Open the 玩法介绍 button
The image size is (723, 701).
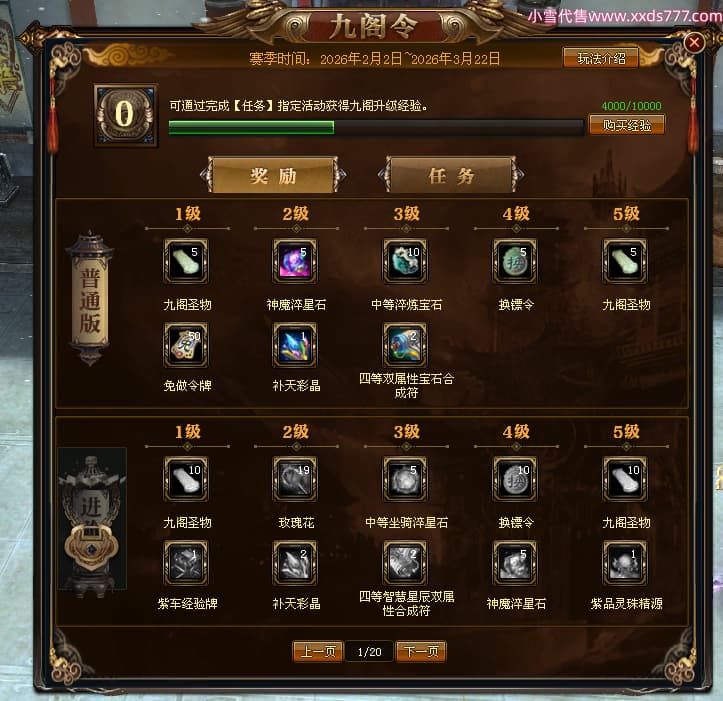coord(601,58)
